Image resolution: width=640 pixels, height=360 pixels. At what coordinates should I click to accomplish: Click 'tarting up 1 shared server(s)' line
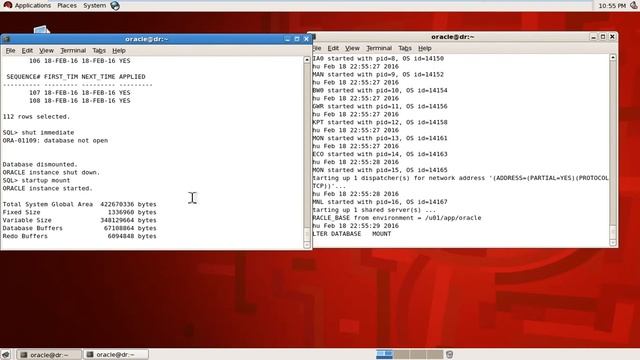(x=374, y=210)
